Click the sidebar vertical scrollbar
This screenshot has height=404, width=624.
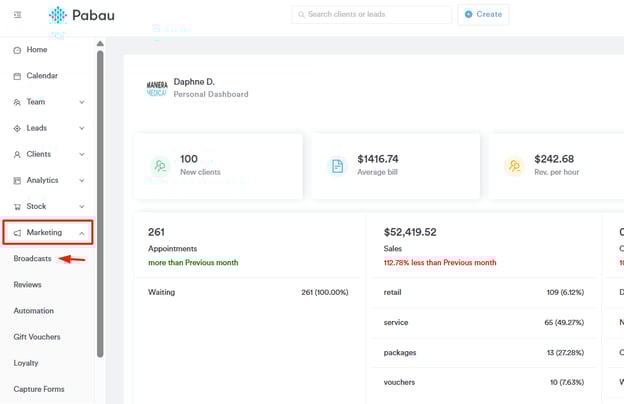100,200
